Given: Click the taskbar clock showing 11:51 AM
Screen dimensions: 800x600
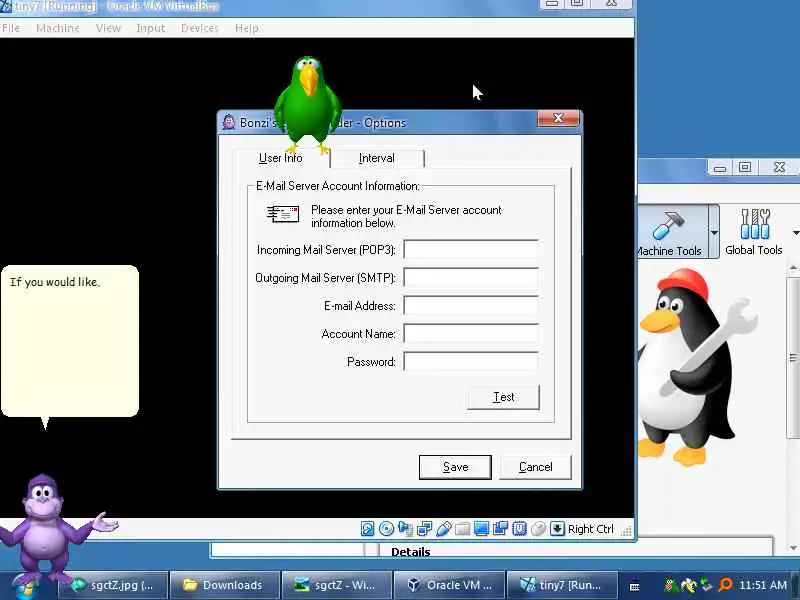Looking at the screenshot, I should pyautogui.click(x=763, y=585).
